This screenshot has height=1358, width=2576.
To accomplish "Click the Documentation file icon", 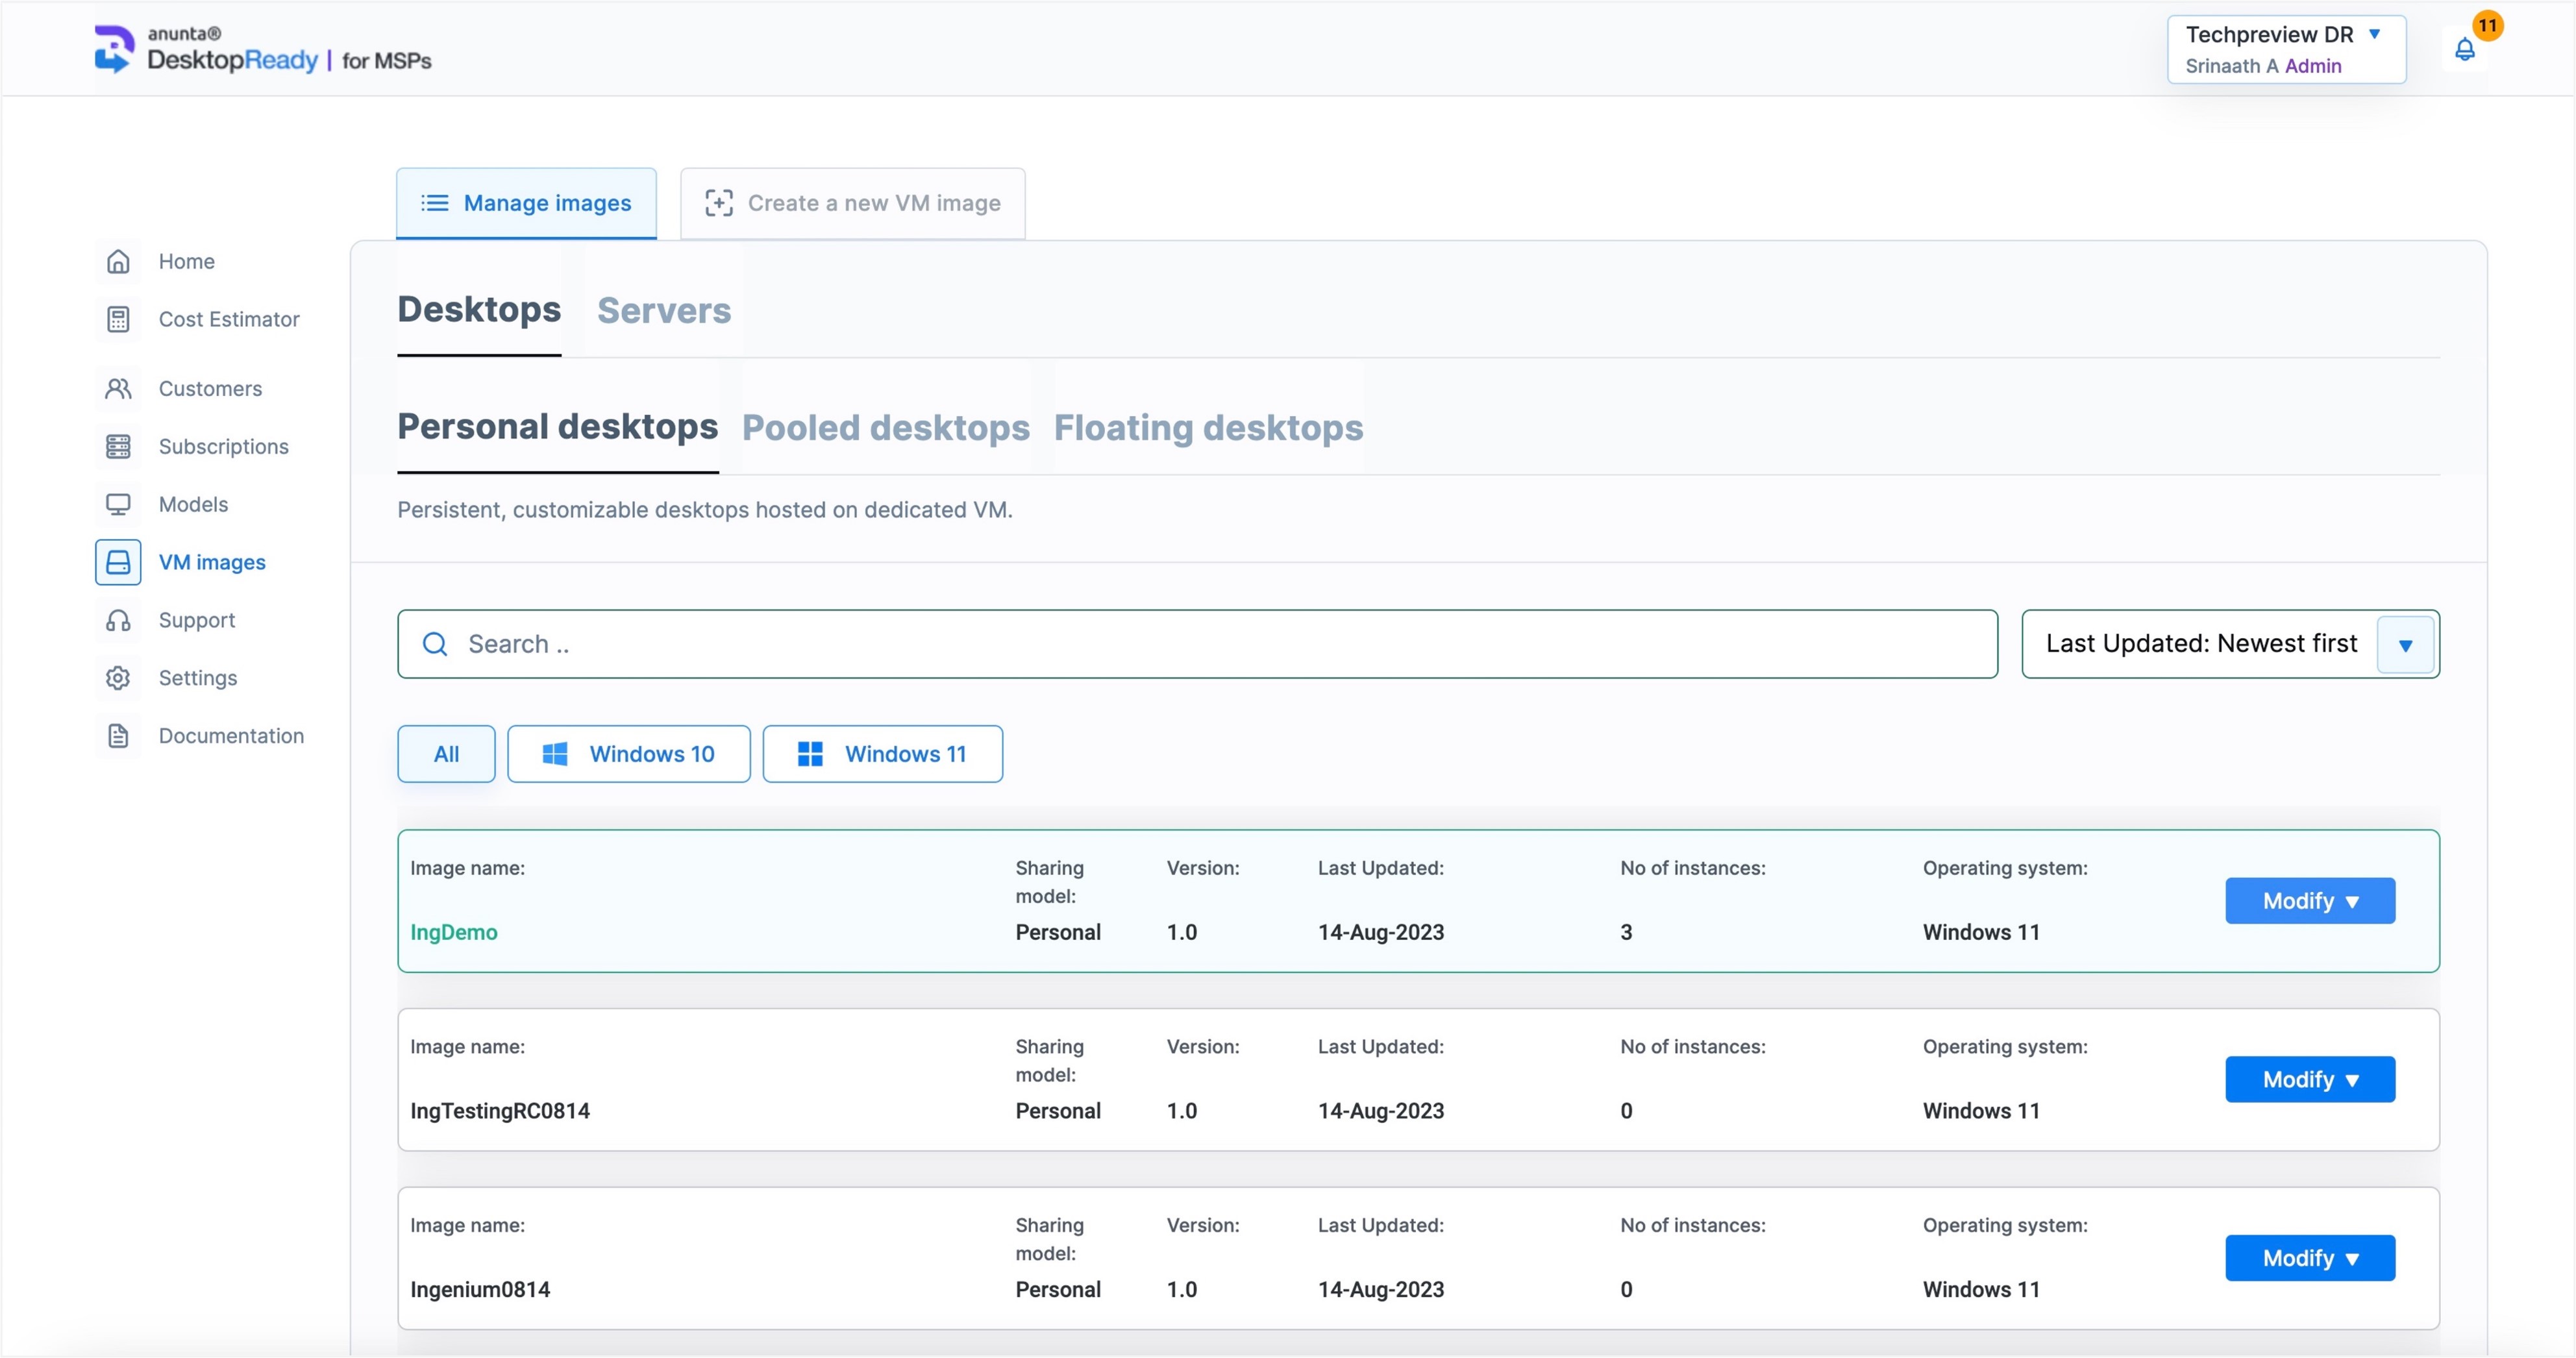I will pyautogui.click(x=118, y=736).
